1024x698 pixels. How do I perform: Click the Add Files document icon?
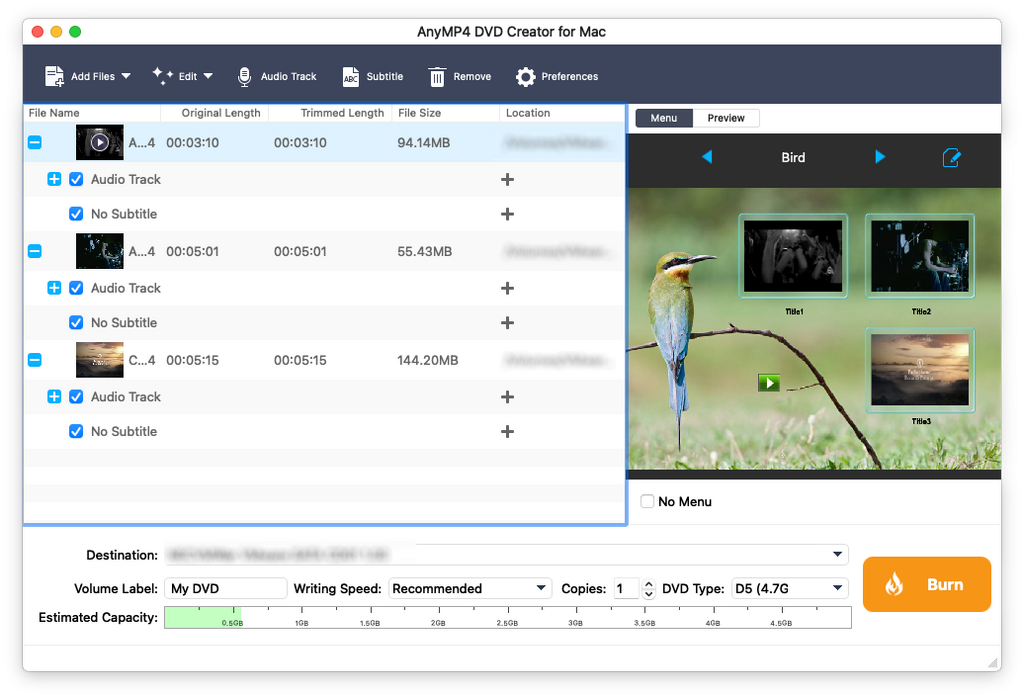54,76
